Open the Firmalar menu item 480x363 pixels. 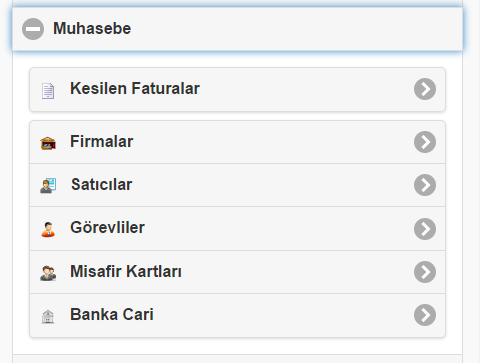pos(237,142)
